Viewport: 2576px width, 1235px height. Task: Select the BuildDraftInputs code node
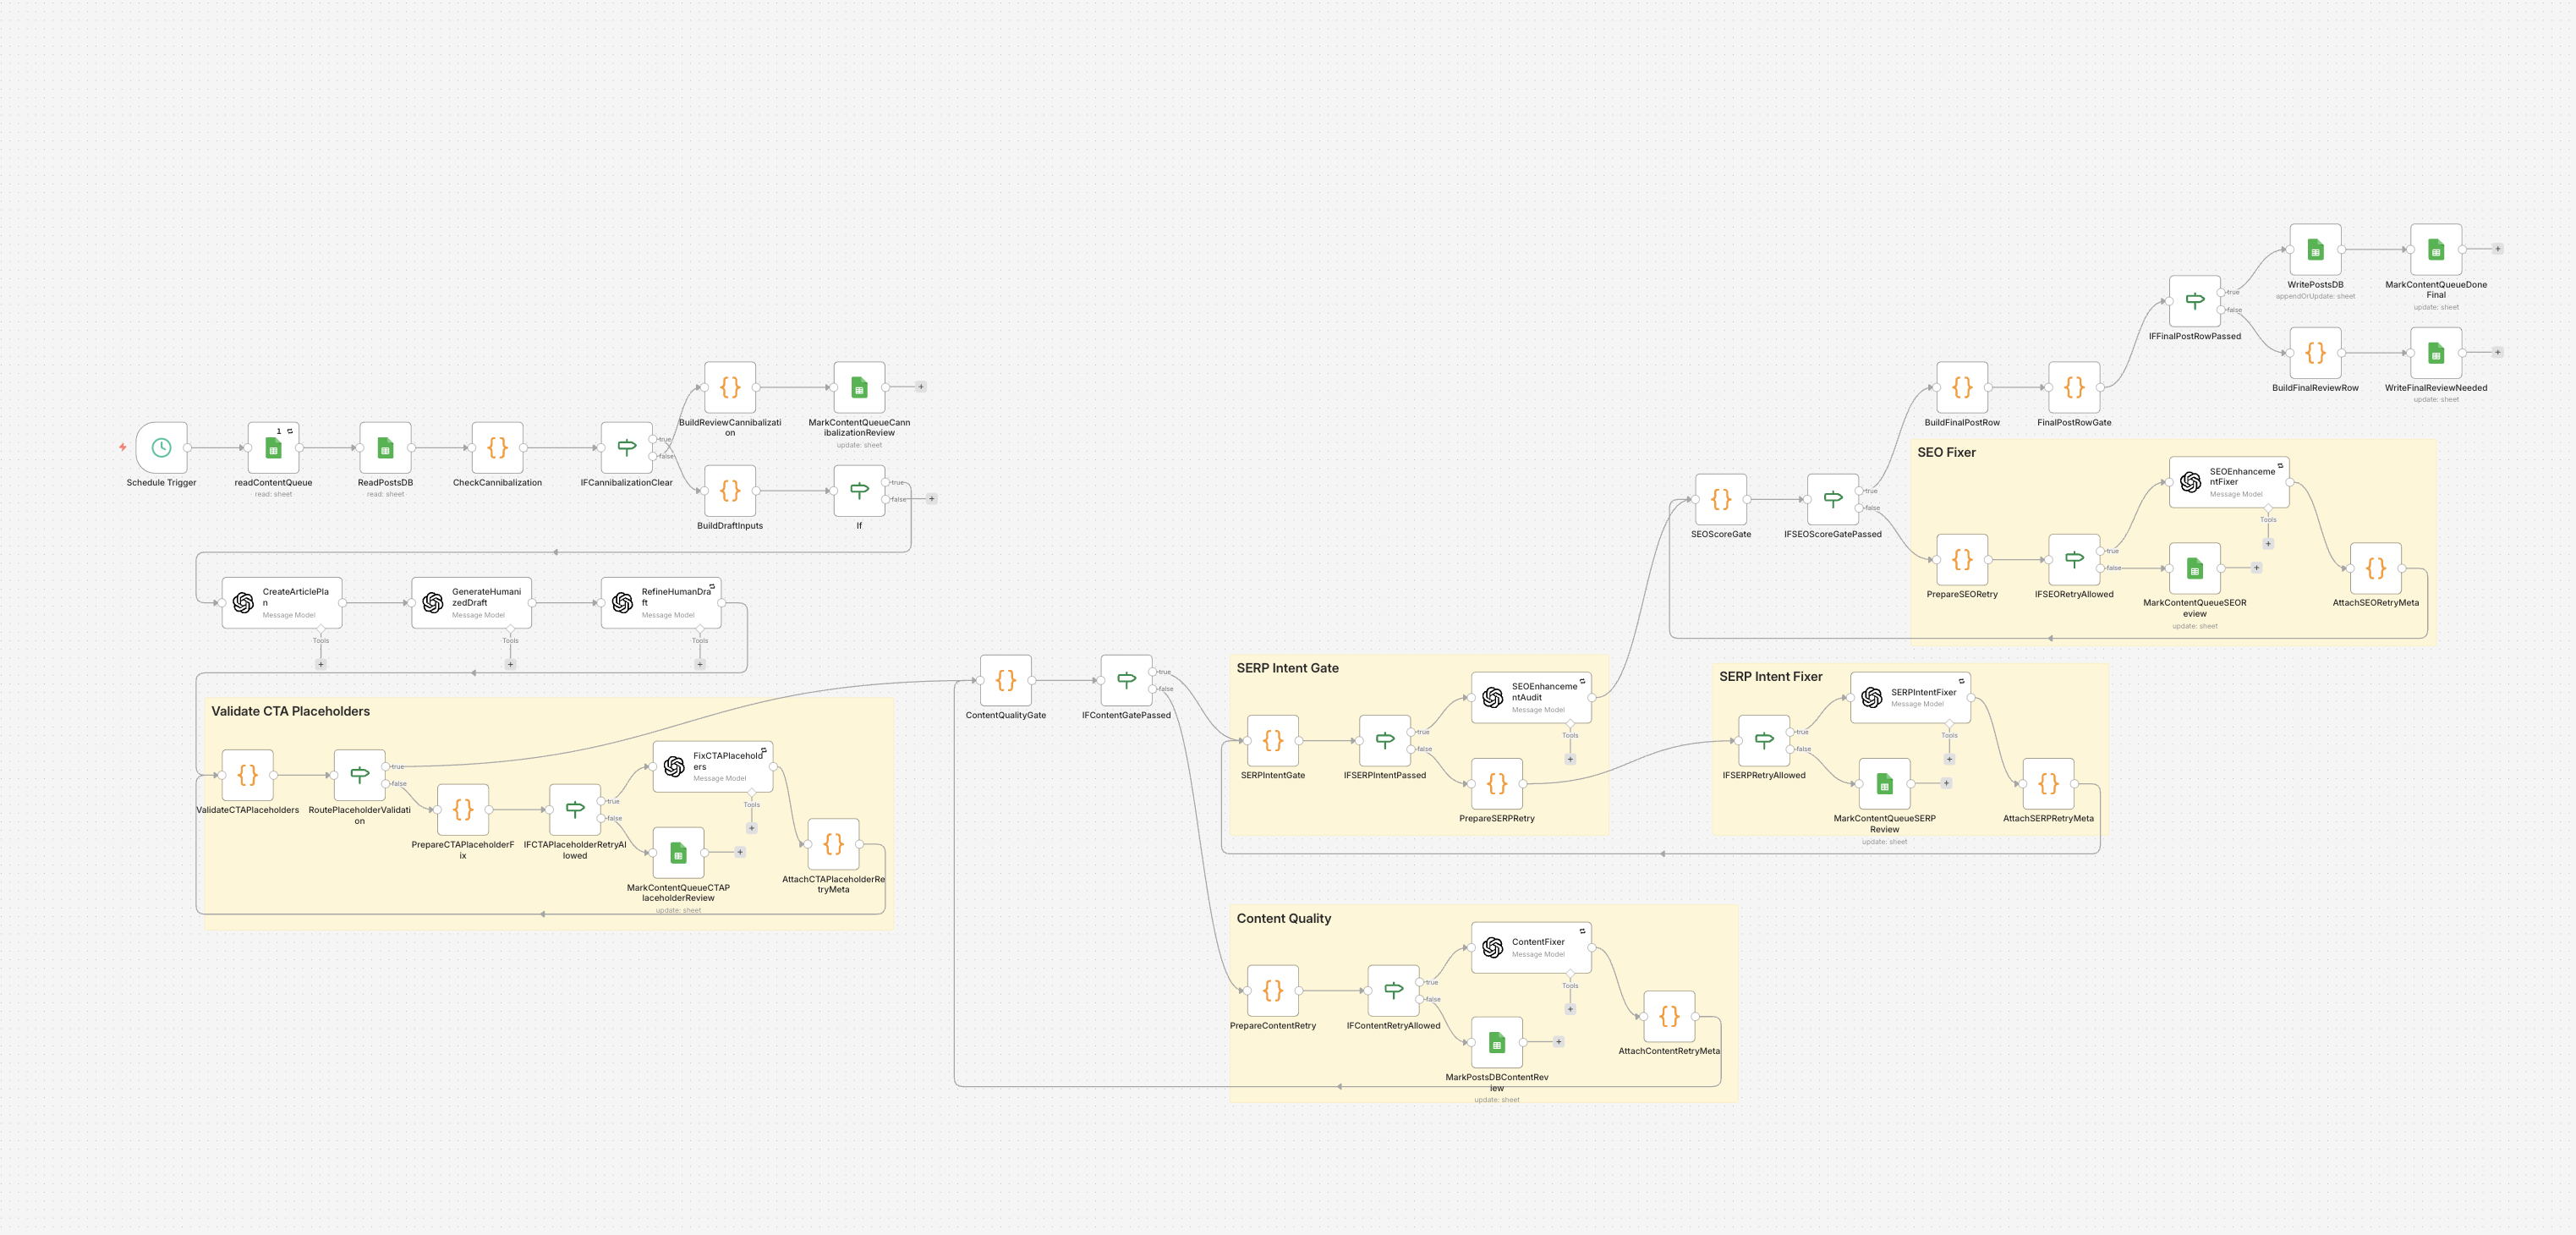click(730, 491)
